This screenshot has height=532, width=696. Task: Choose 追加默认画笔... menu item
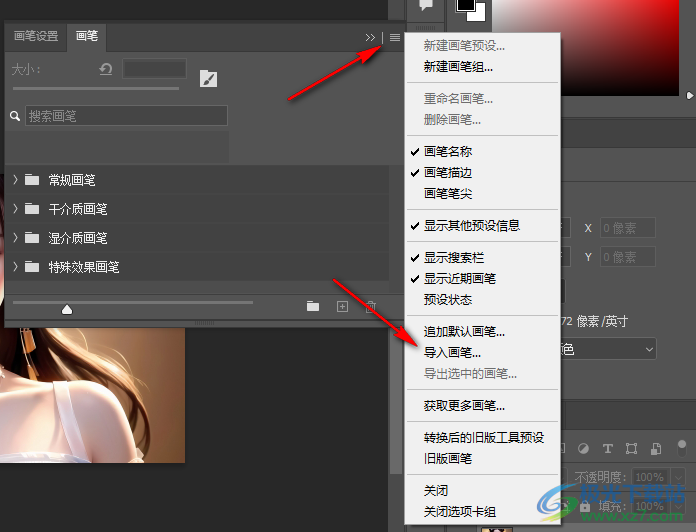[464, 331]
